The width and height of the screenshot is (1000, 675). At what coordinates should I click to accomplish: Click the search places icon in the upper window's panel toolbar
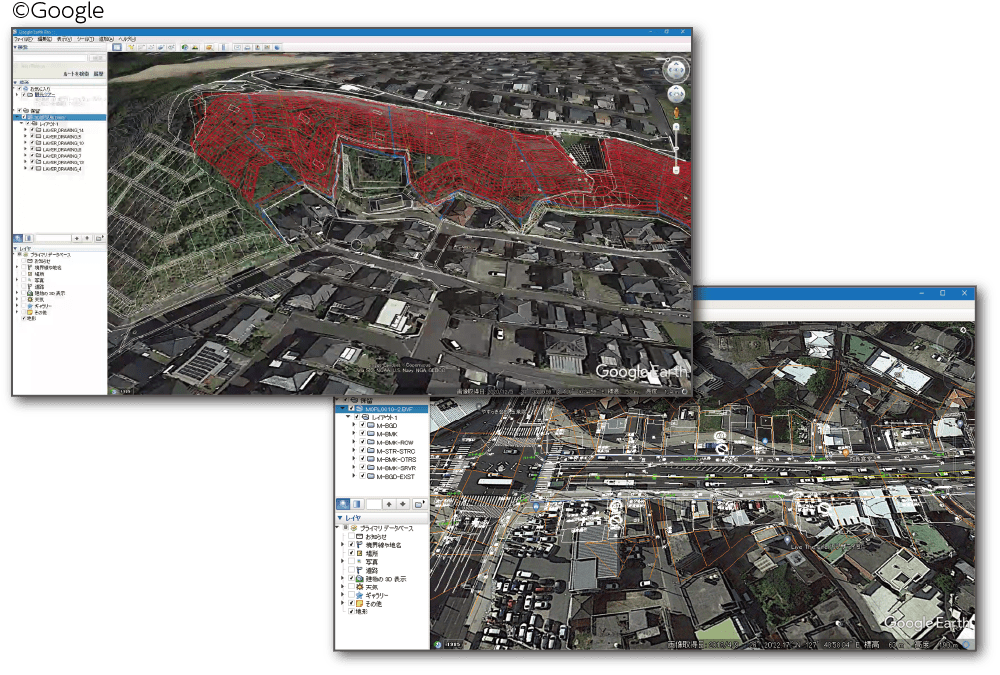(18, 239)
